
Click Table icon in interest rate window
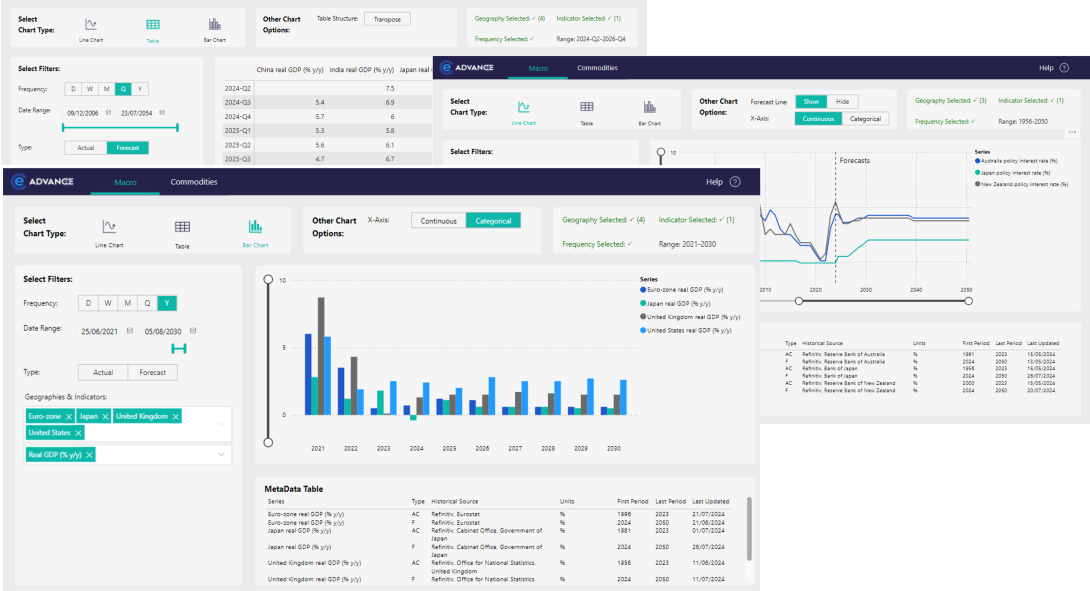587,107
